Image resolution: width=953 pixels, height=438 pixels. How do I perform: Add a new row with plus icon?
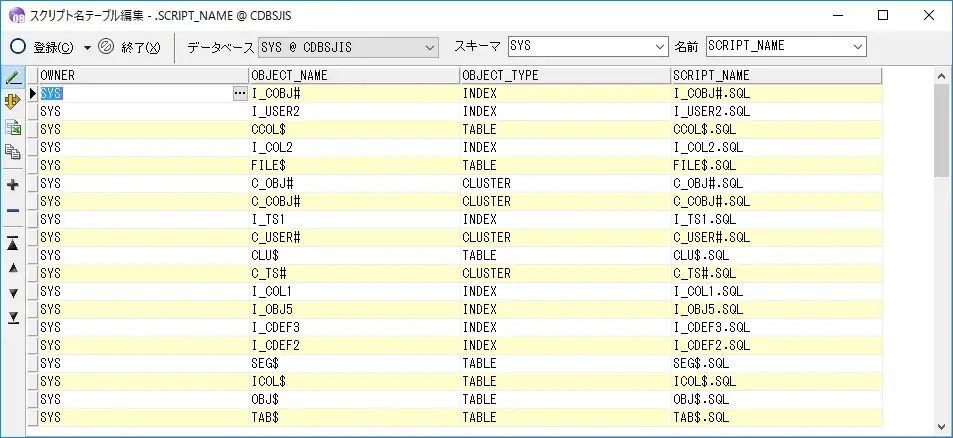(13, 185)
